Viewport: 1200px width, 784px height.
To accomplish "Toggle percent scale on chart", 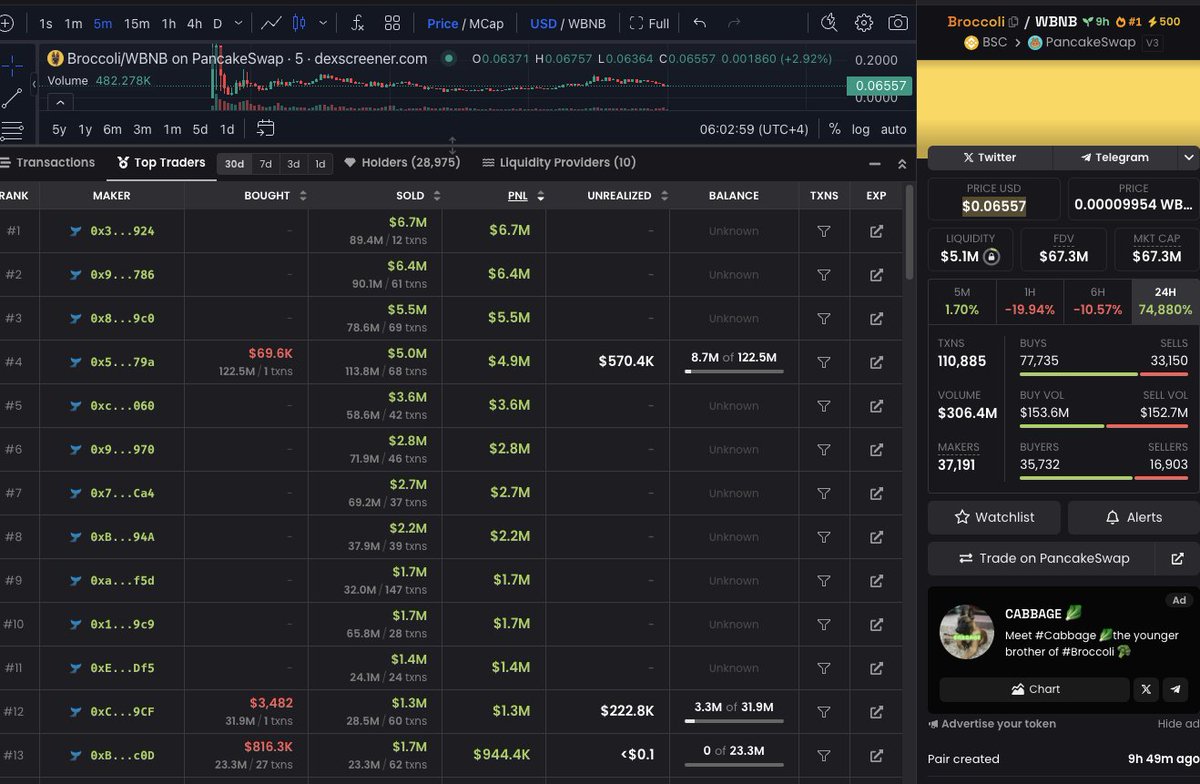I will point(835,129).
